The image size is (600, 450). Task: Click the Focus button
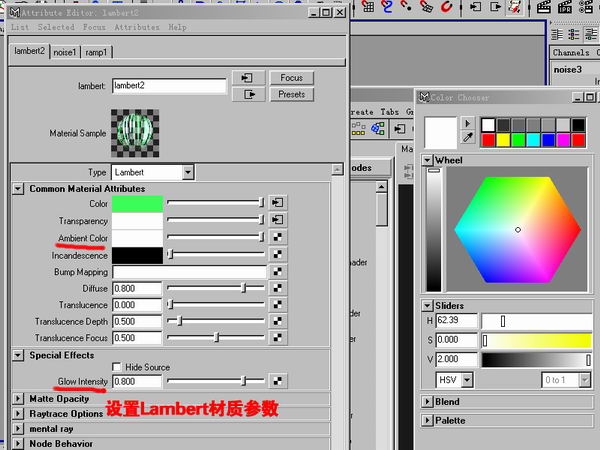click(x=292, y=78)
